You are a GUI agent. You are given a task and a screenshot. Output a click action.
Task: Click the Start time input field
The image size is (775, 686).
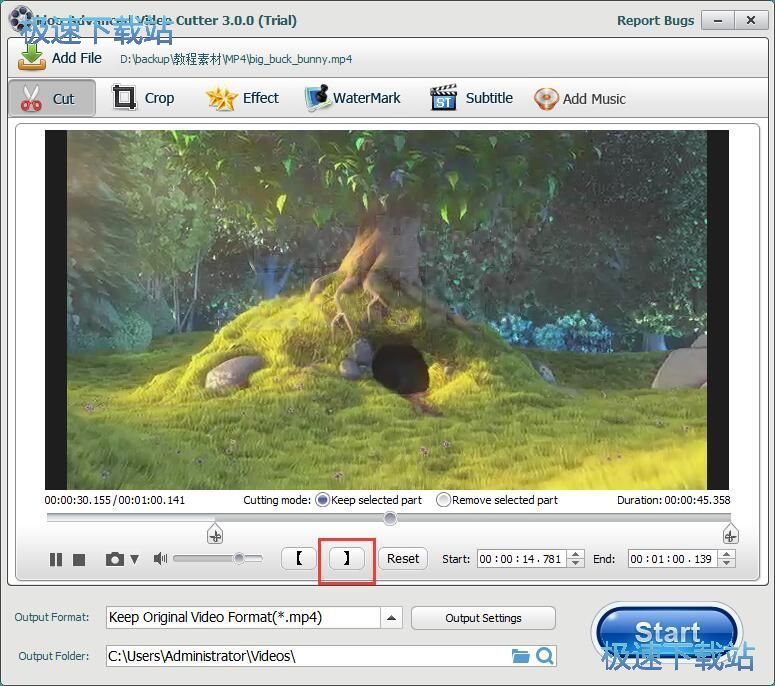tap(522, 559)
